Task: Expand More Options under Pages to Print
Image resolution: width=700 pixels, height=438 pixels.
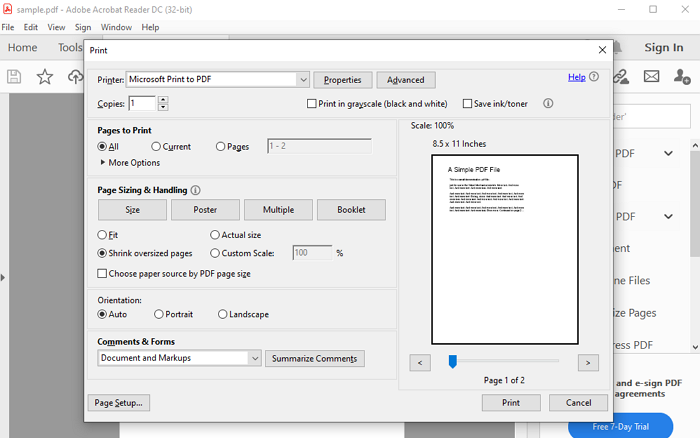Action: (103, 163)
